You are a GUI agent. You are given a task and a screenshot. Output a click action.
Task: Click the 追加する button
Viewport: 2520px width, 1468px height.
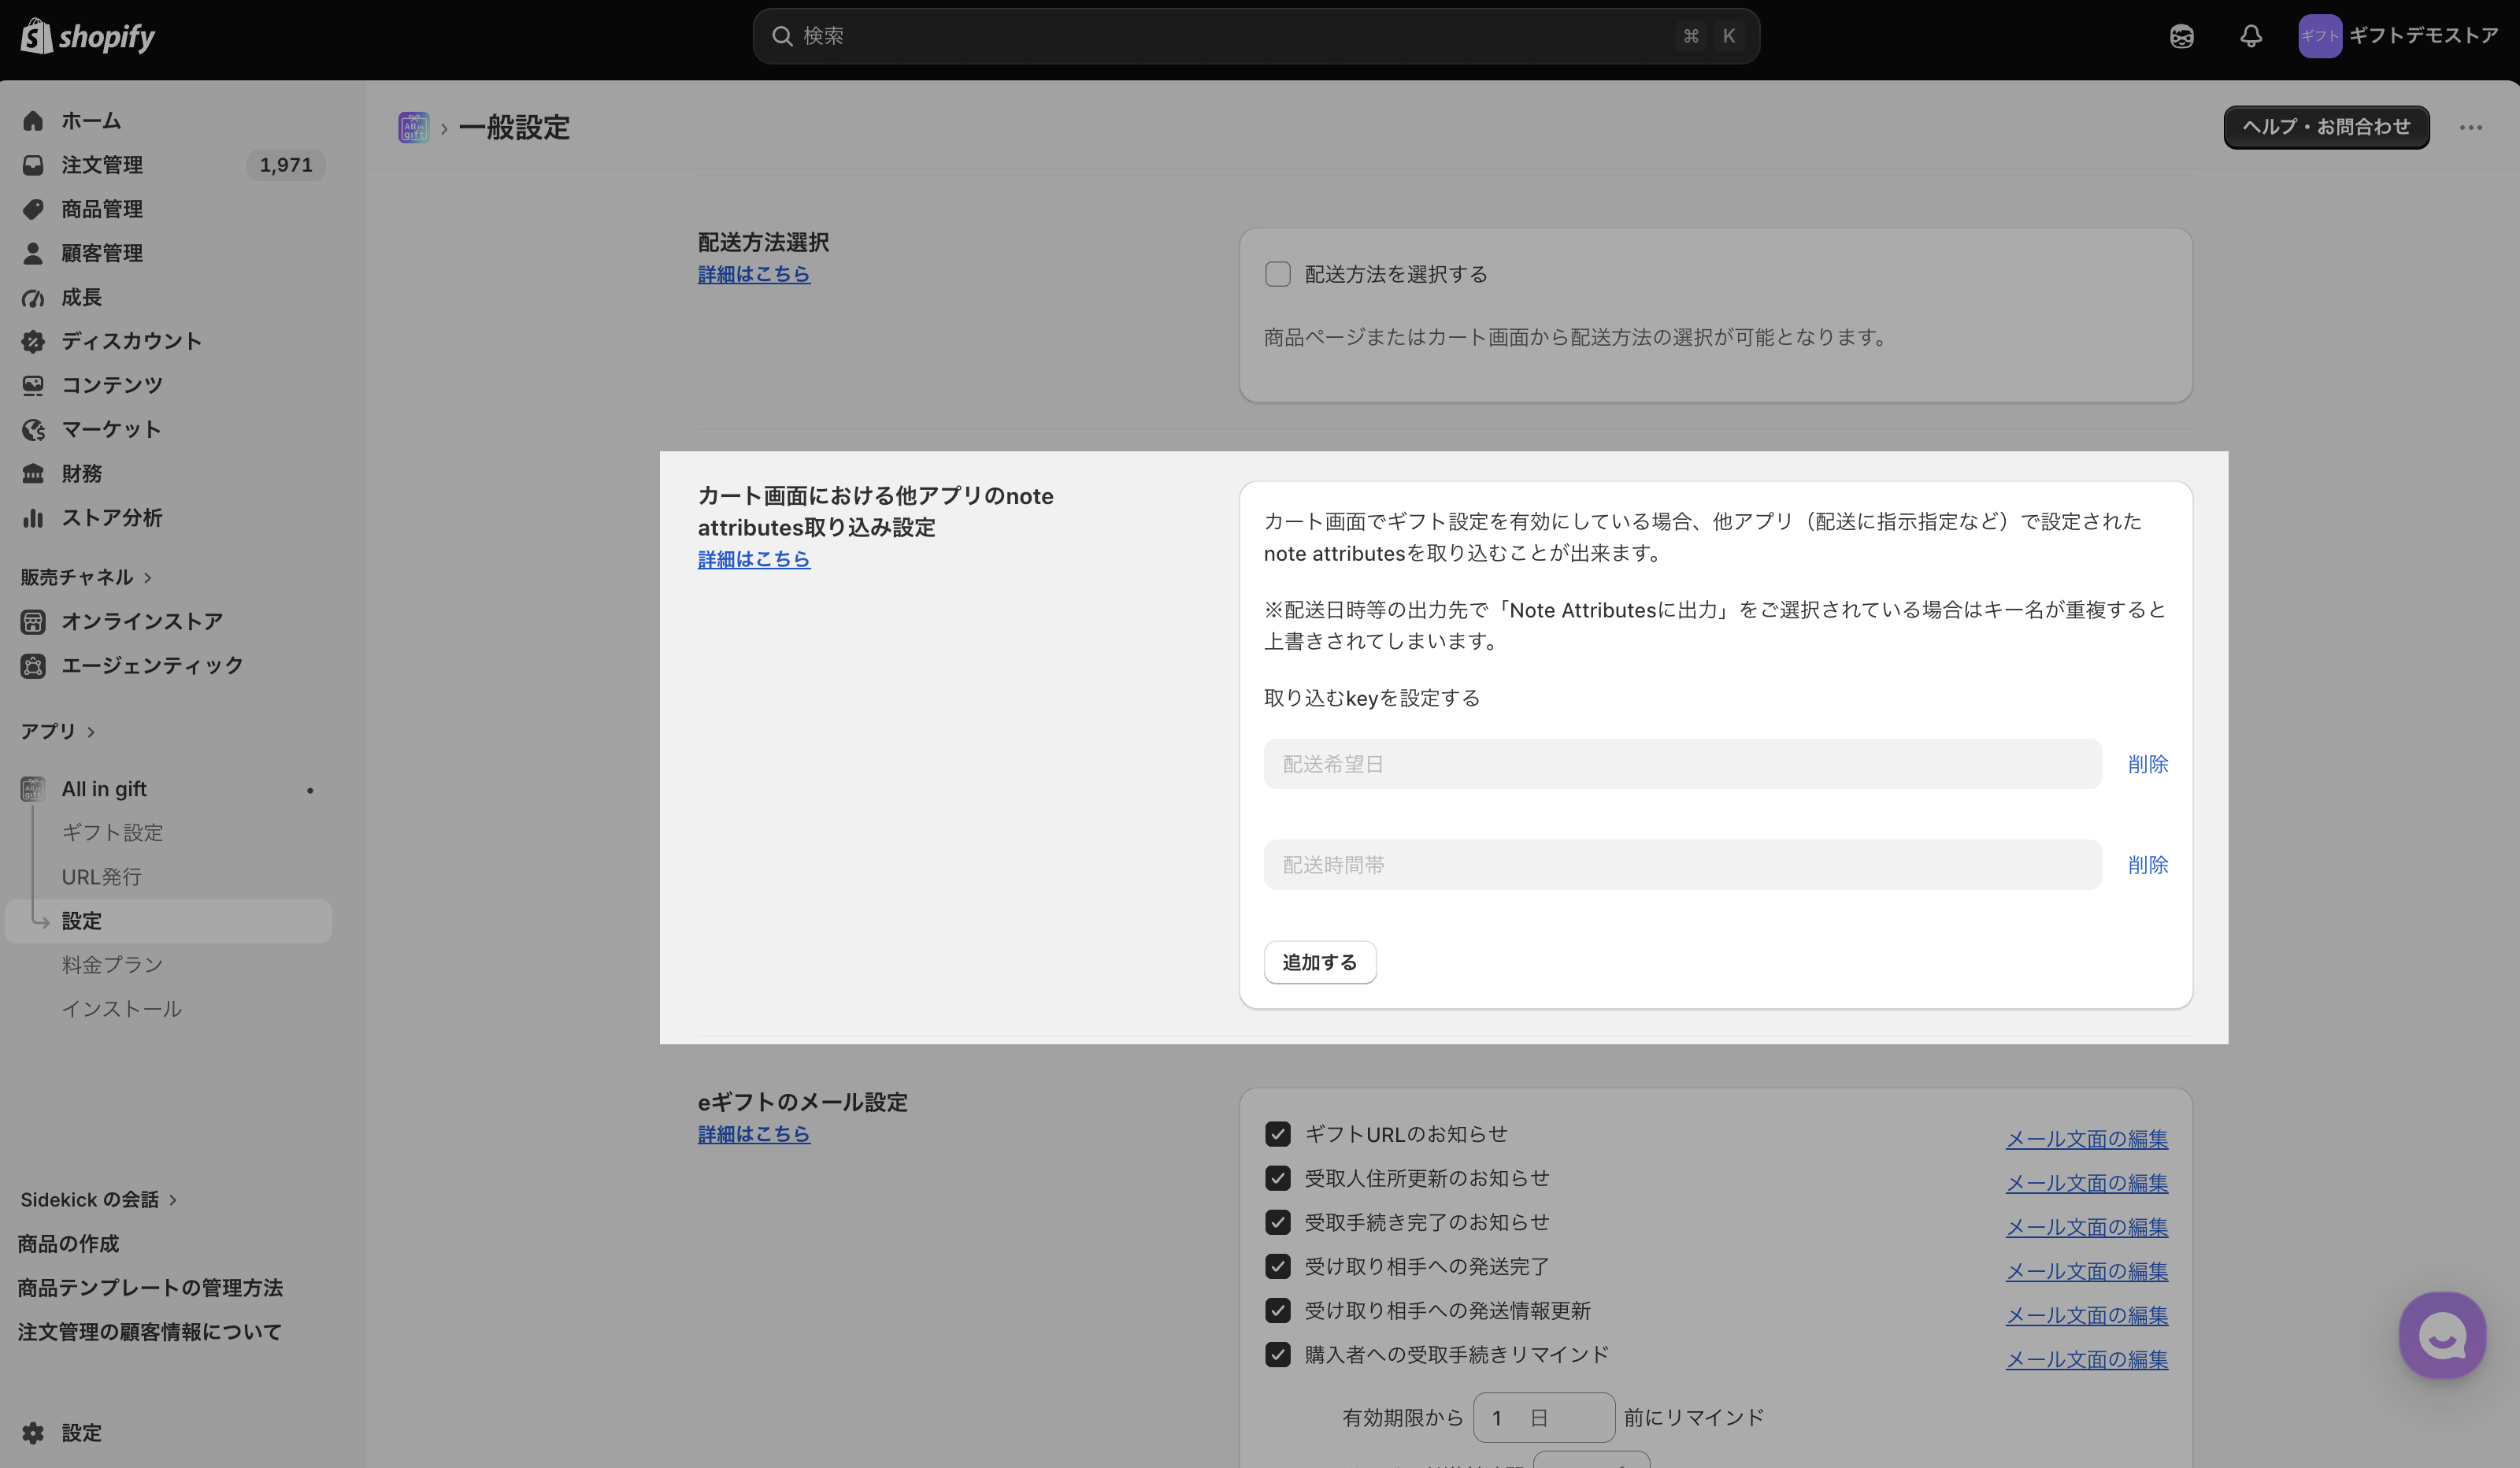click(1319, 962)
